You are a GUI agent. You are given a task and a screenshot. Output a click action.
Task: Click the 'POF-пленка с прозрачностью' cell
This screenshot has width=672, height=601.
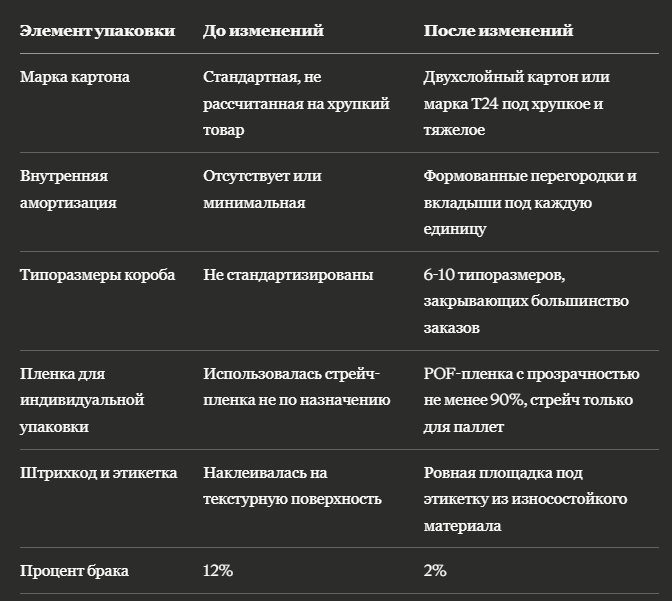531,400
